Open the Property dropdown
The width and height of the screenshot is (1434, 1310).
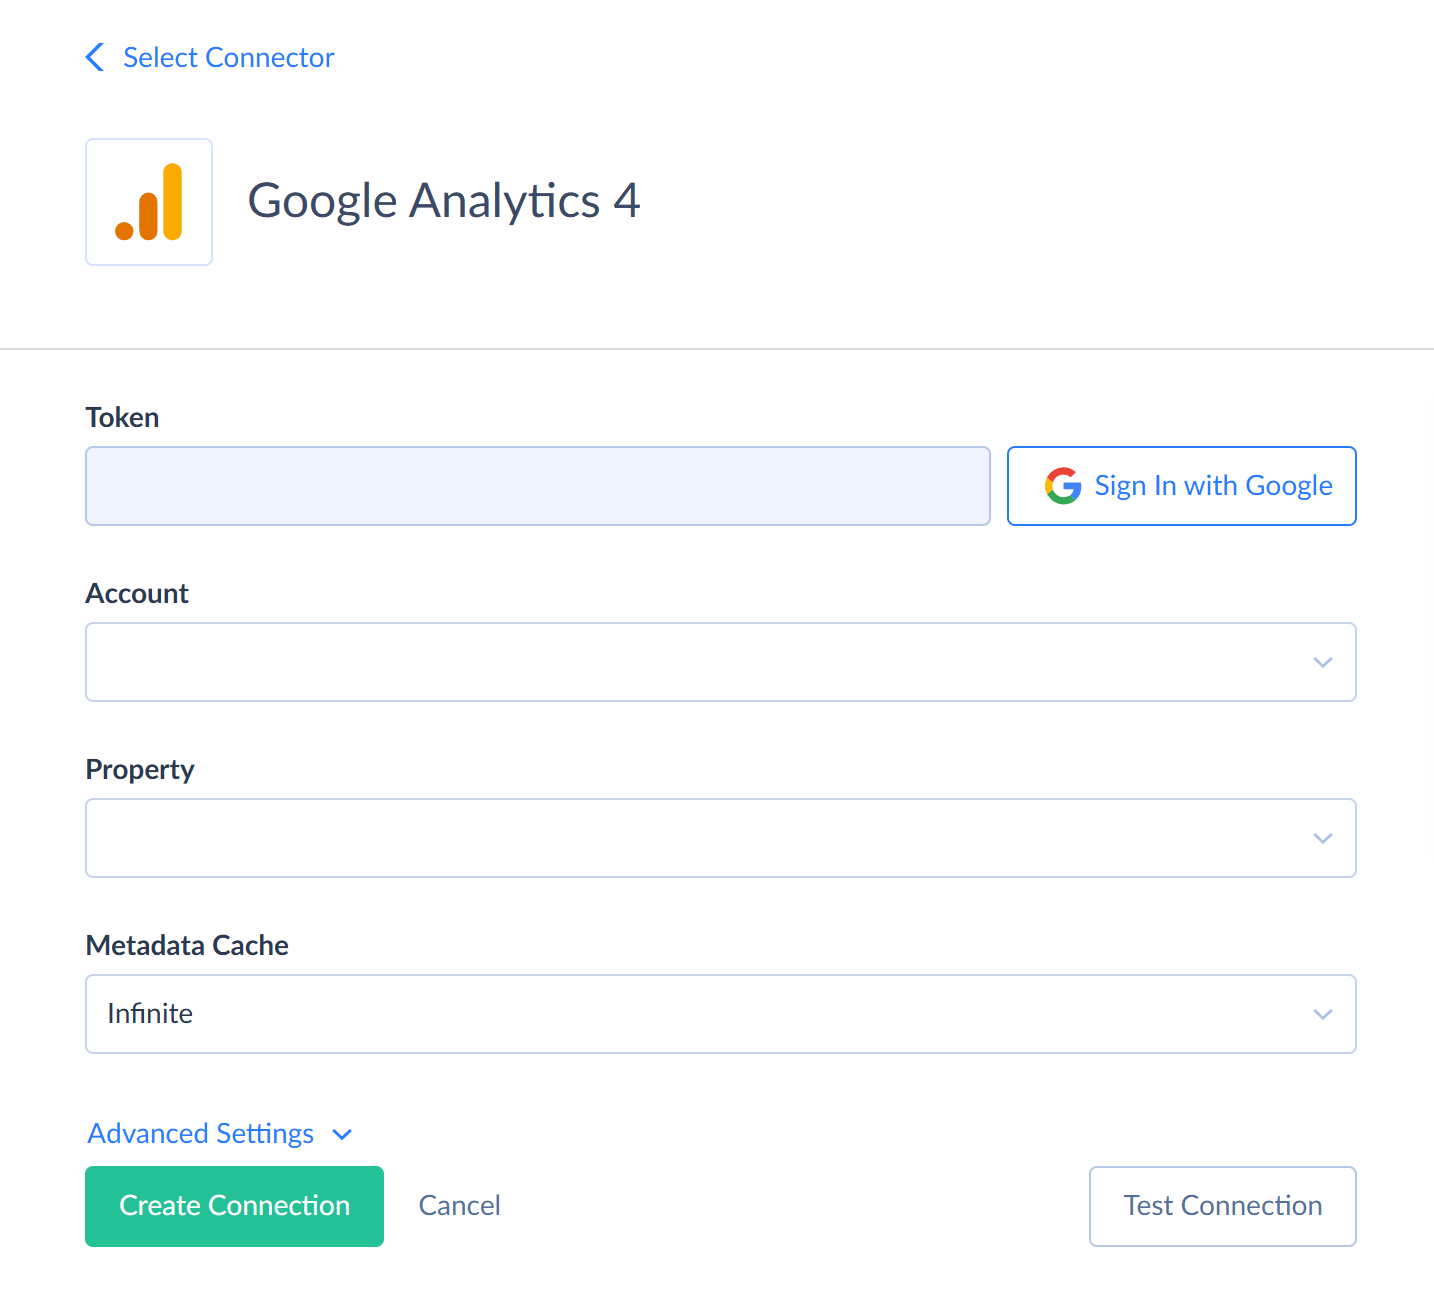(x=721, y=838)
